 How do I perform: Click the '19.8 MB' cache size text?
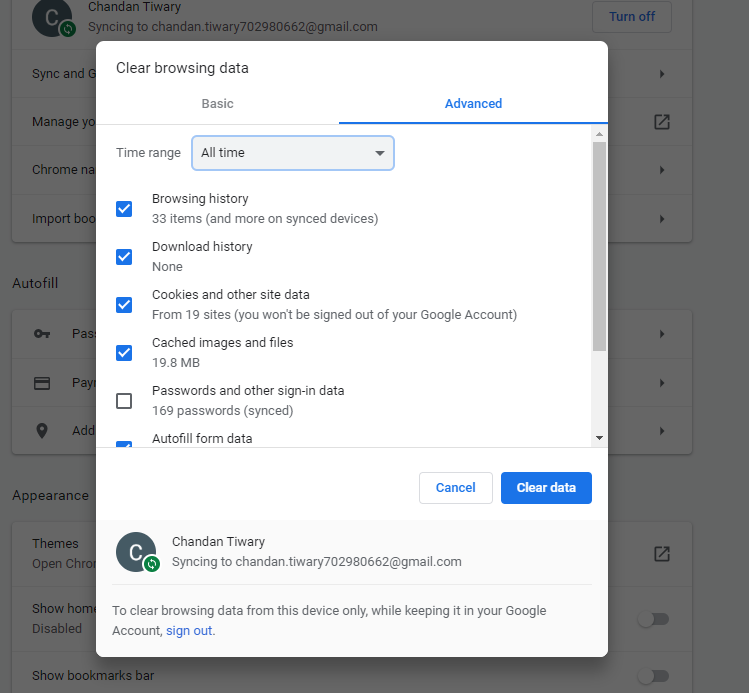pos(176,363)
